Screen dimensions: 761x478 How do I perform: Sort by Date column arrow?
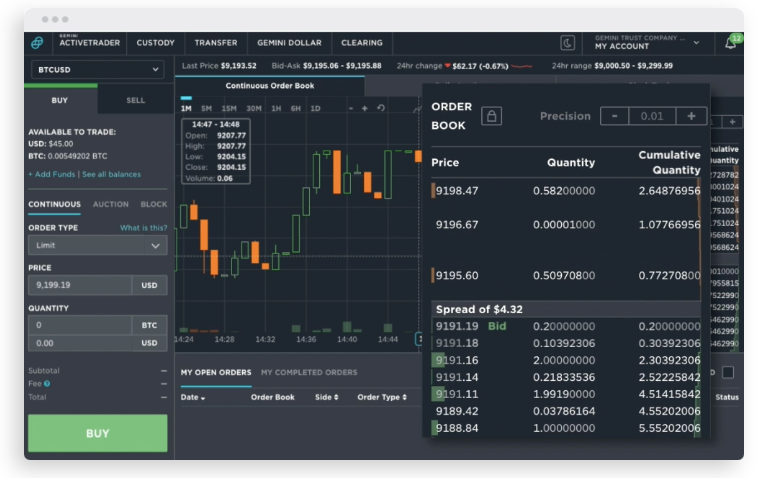tap(203, 398)
